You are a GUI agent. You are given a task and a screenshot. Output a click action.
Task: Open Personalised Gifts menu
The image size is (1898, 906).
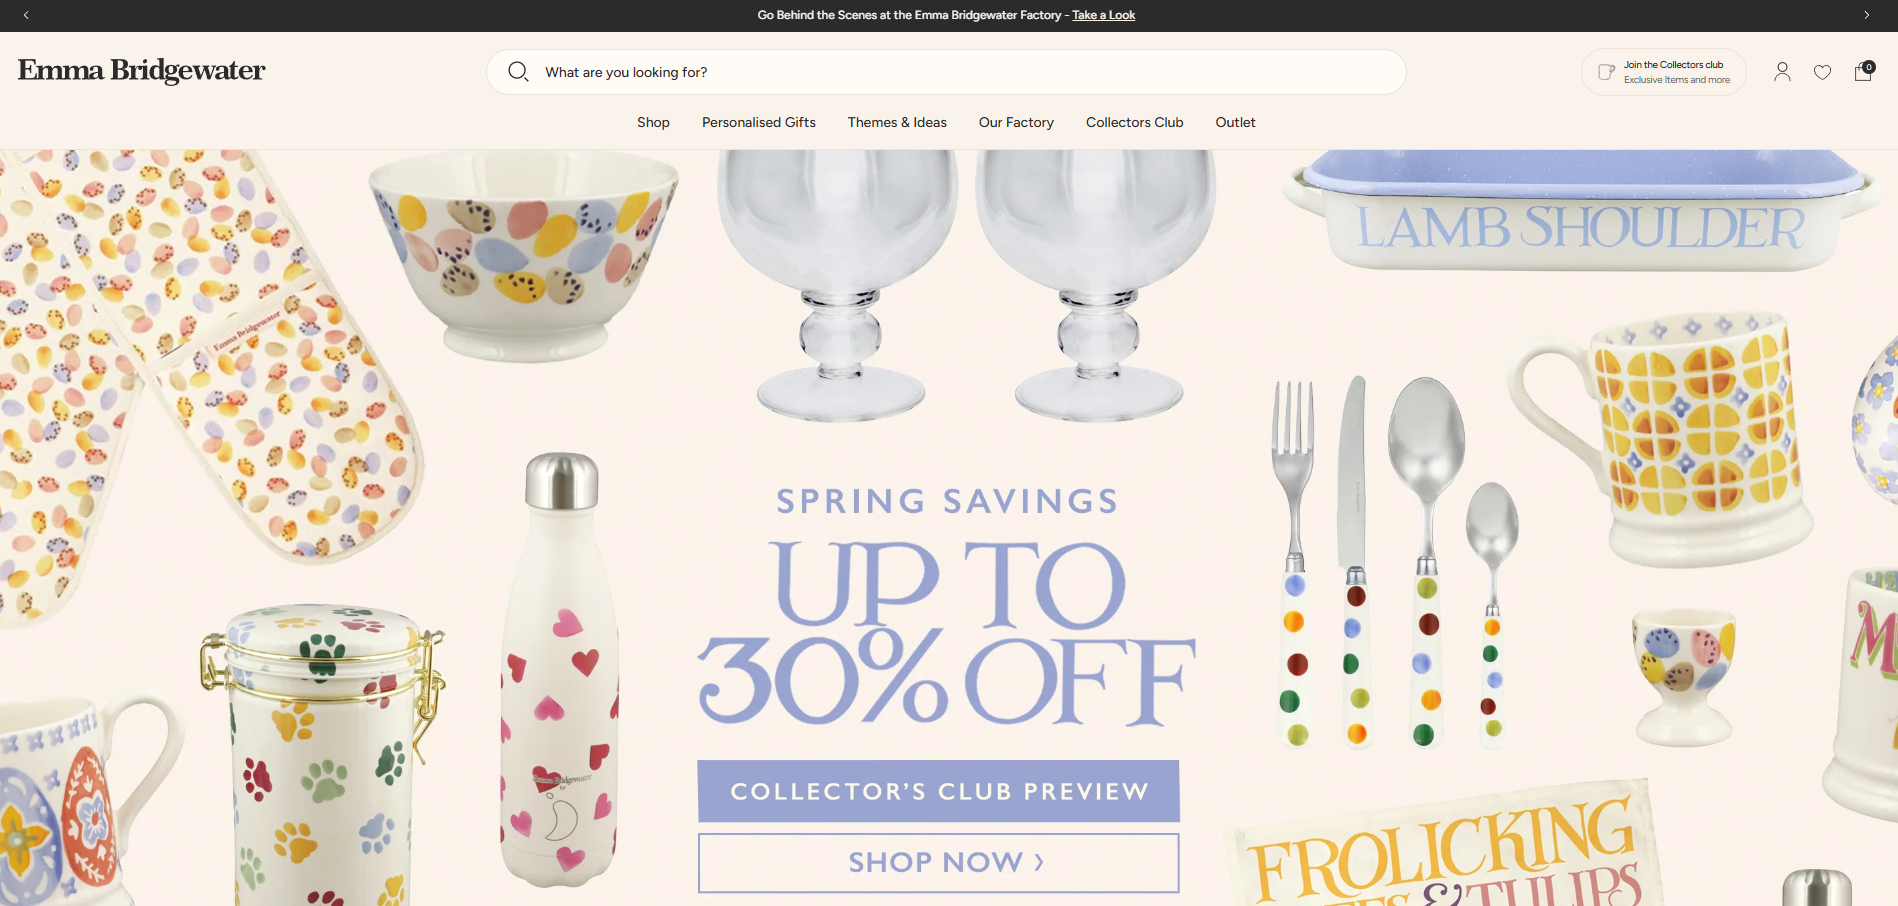759,122
